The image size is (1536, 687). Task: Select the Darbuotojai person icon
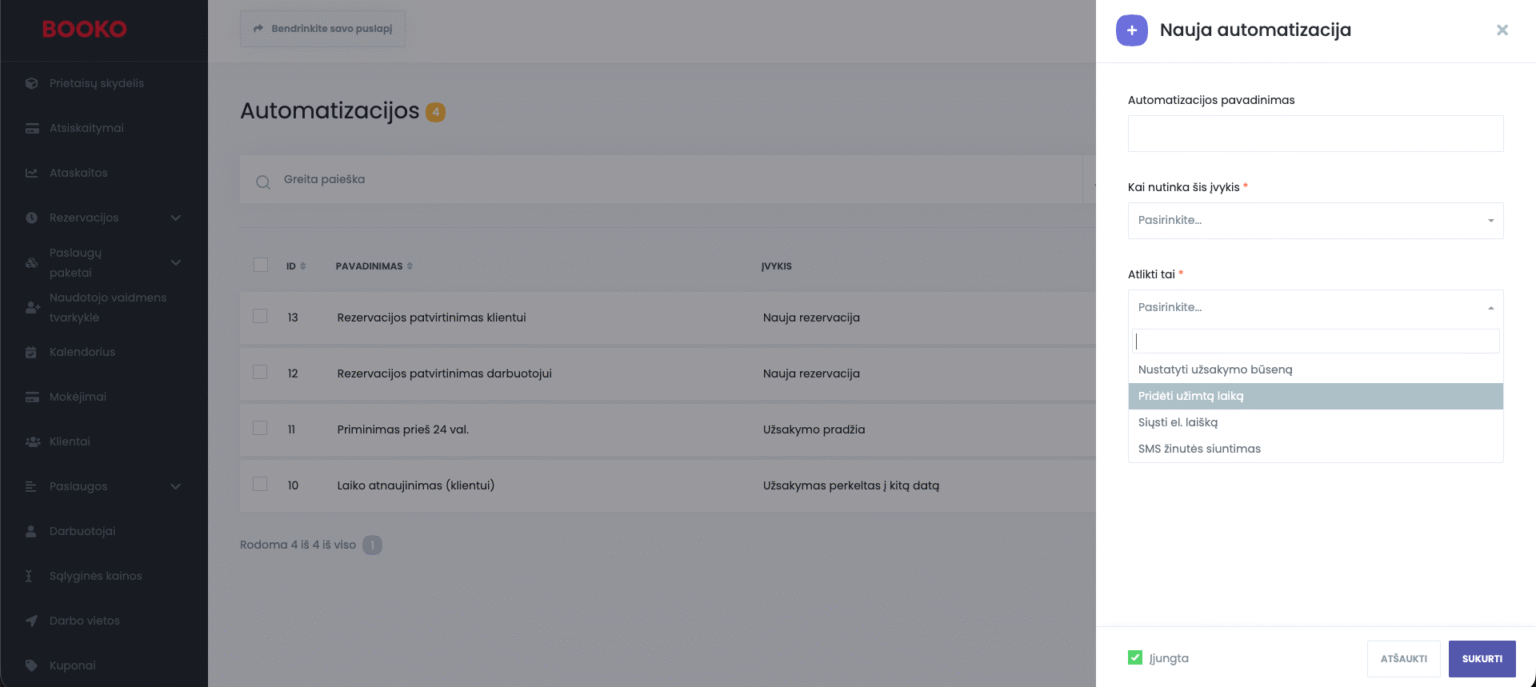pyautogui.click(x=31, y=531)
